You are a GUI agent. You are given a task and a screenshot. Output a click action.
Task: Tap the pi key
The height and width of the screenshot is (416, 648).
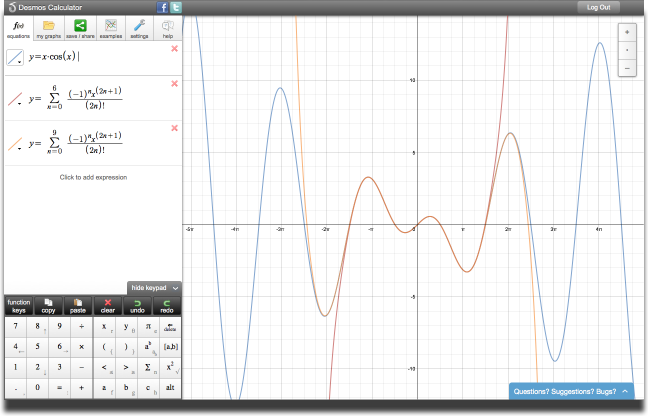click(x=148, y=327)
